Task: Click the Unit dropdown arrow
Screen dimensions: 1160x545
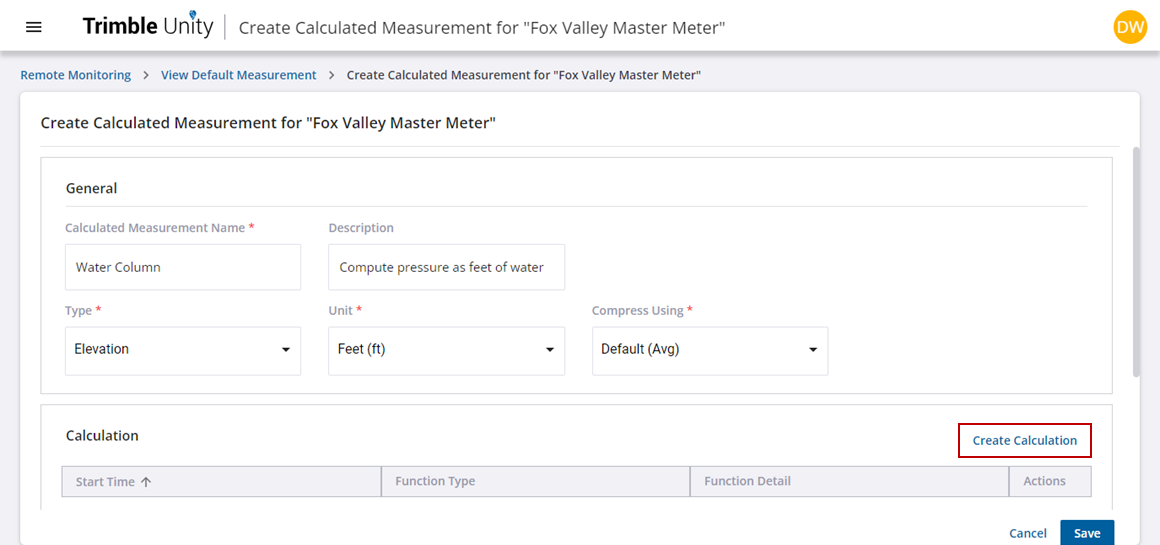Action: (550, 350)
